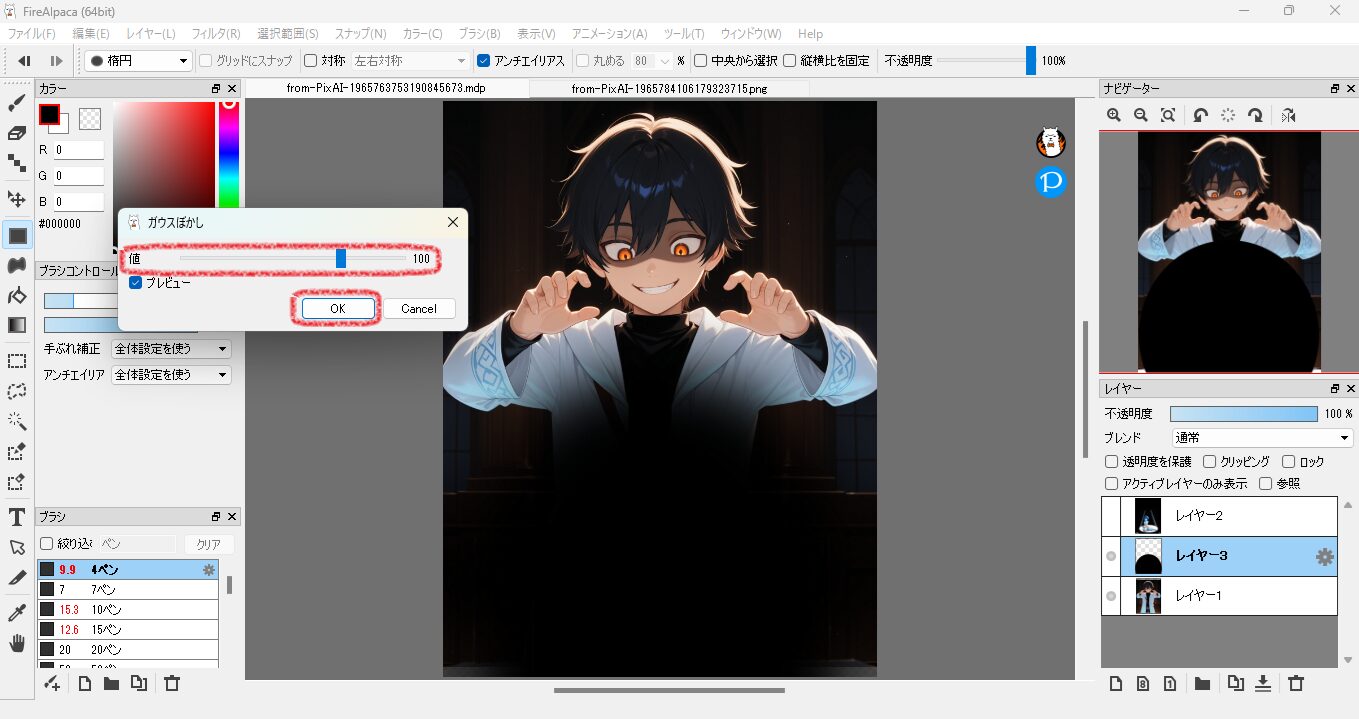Open the フィルタ(R) menu
This screenshot has height=719, width=1359.
click(x=215, y=34)
